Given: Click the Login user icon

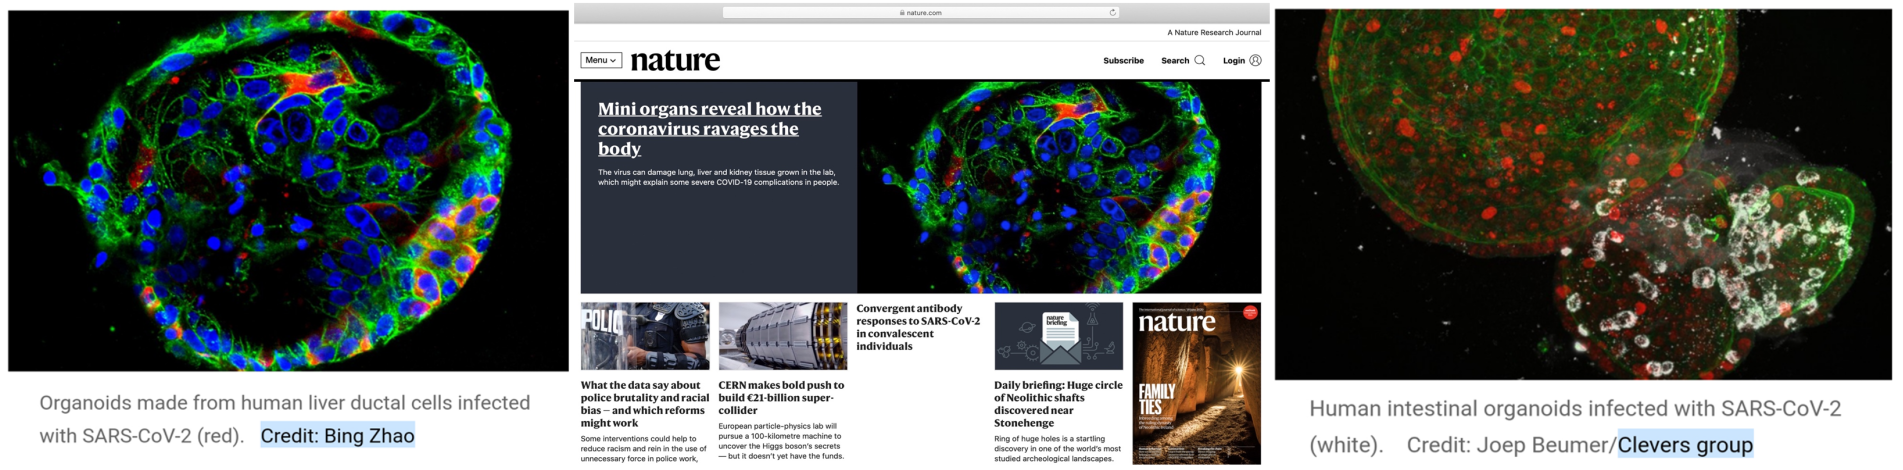Looking at the screenshot, I should coord(1256,61).
